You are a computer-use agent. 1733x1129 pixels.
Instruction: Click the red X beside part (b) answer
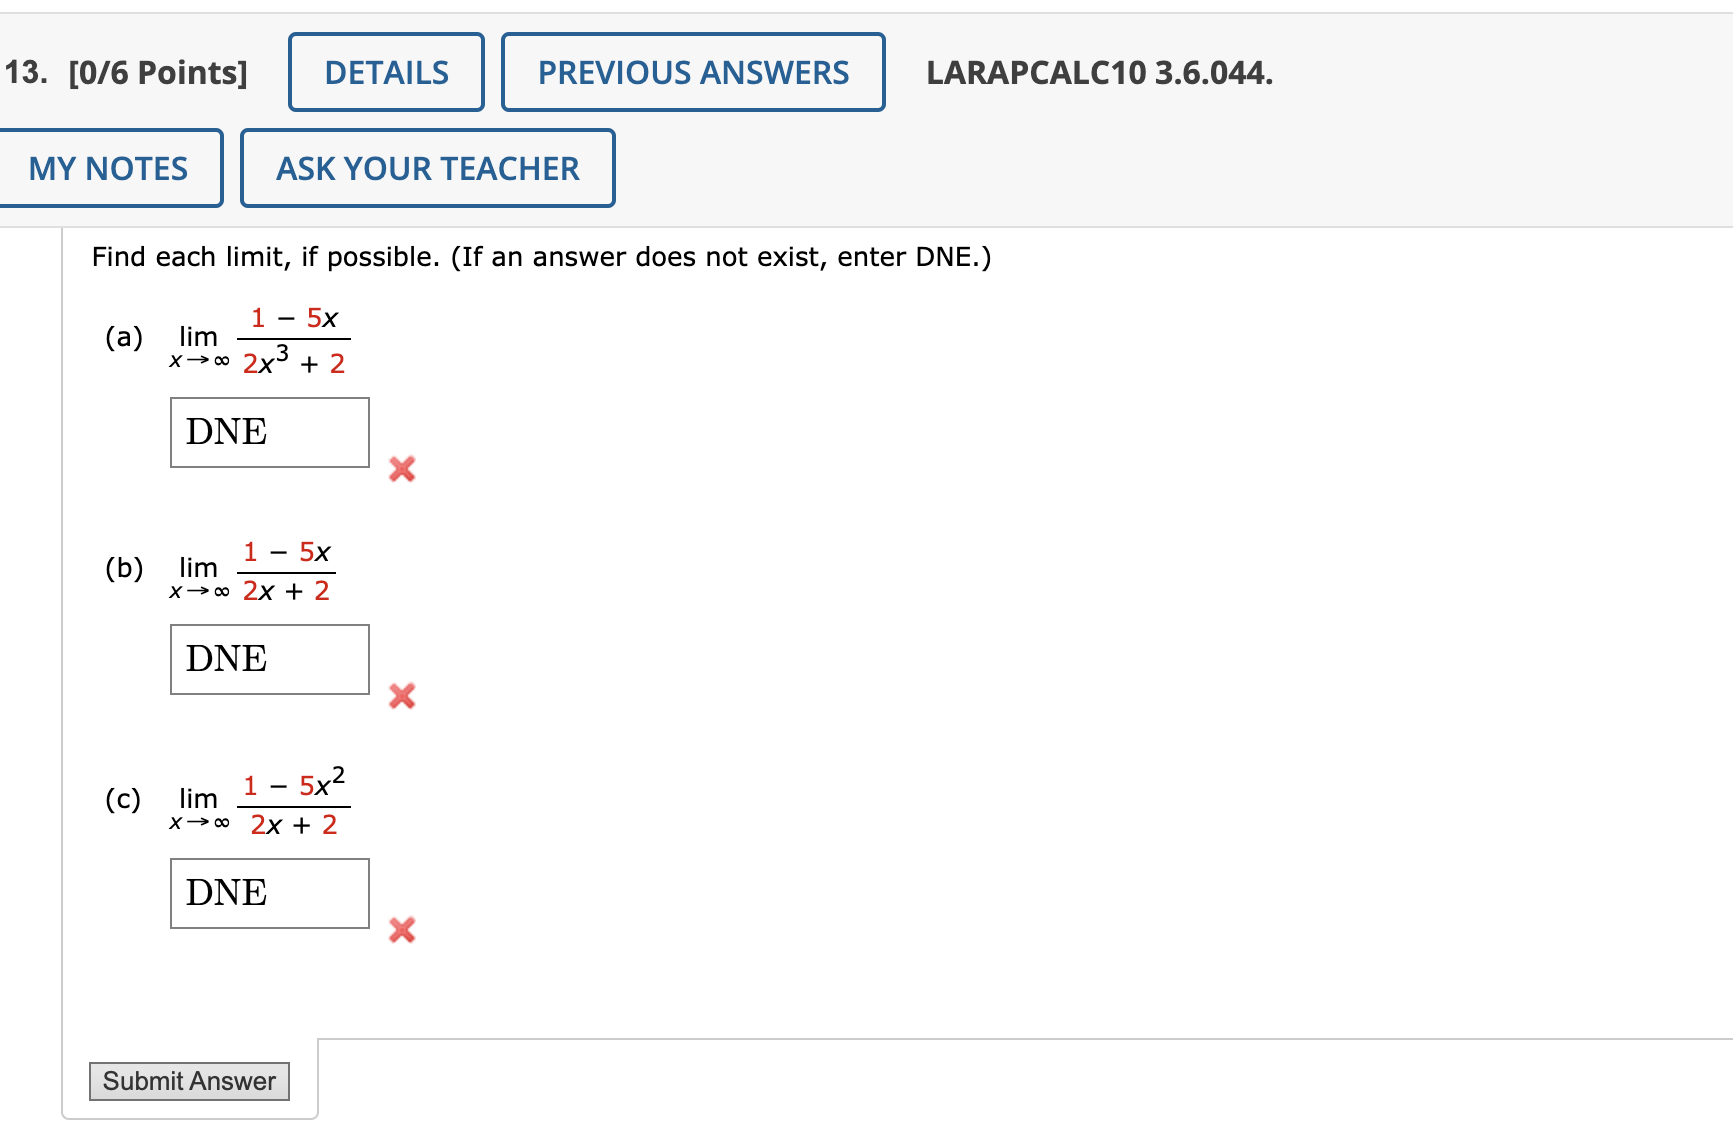401,697
